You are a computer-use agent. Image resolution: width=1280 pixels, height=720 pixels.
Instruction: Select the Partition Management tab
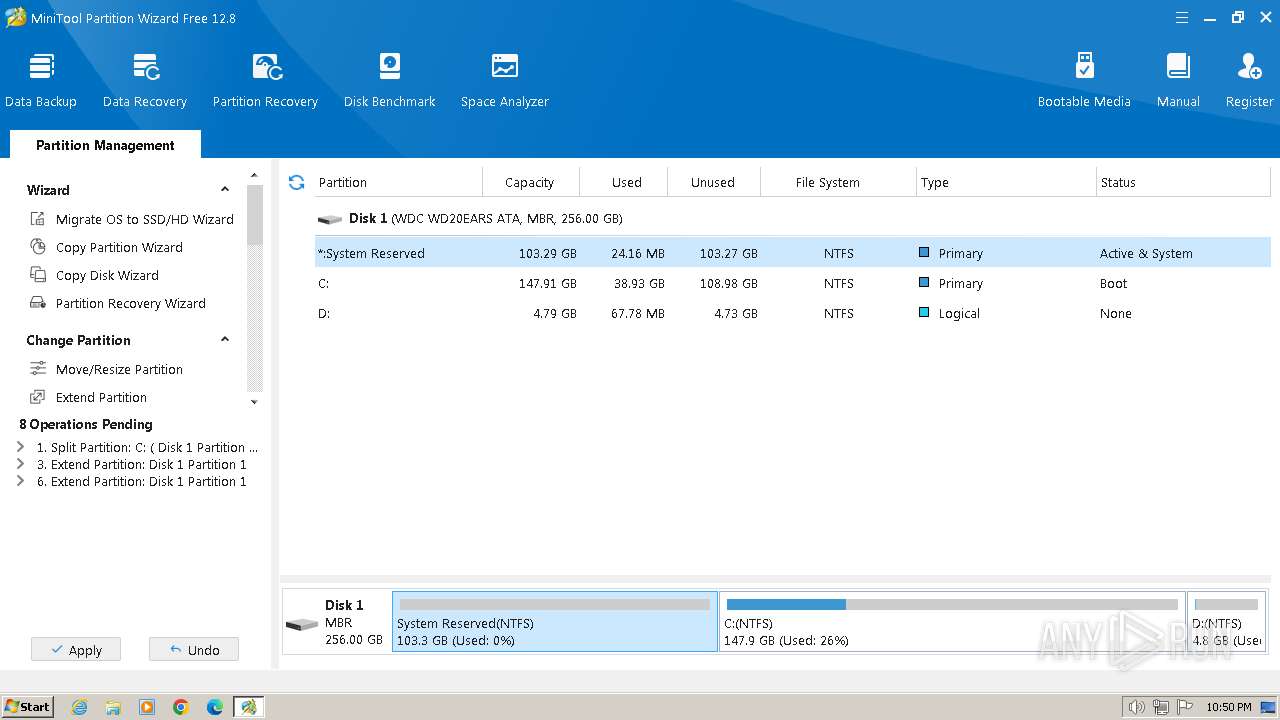(105, 145)
